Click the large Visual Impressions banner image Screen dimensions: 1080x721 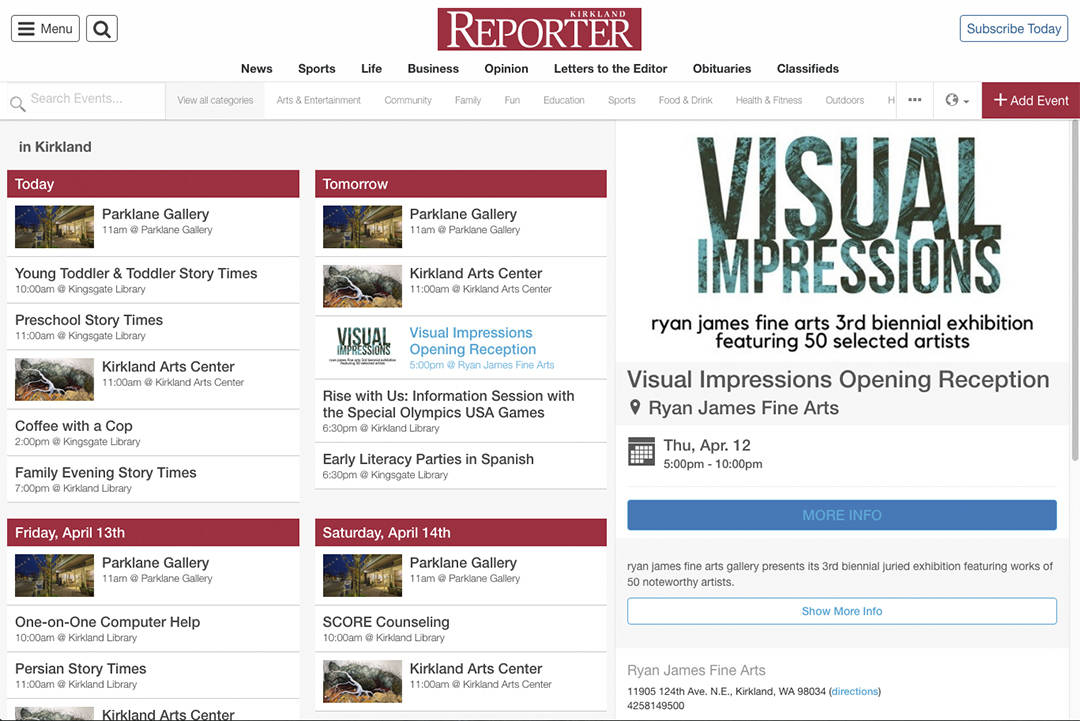coord(842,242)
